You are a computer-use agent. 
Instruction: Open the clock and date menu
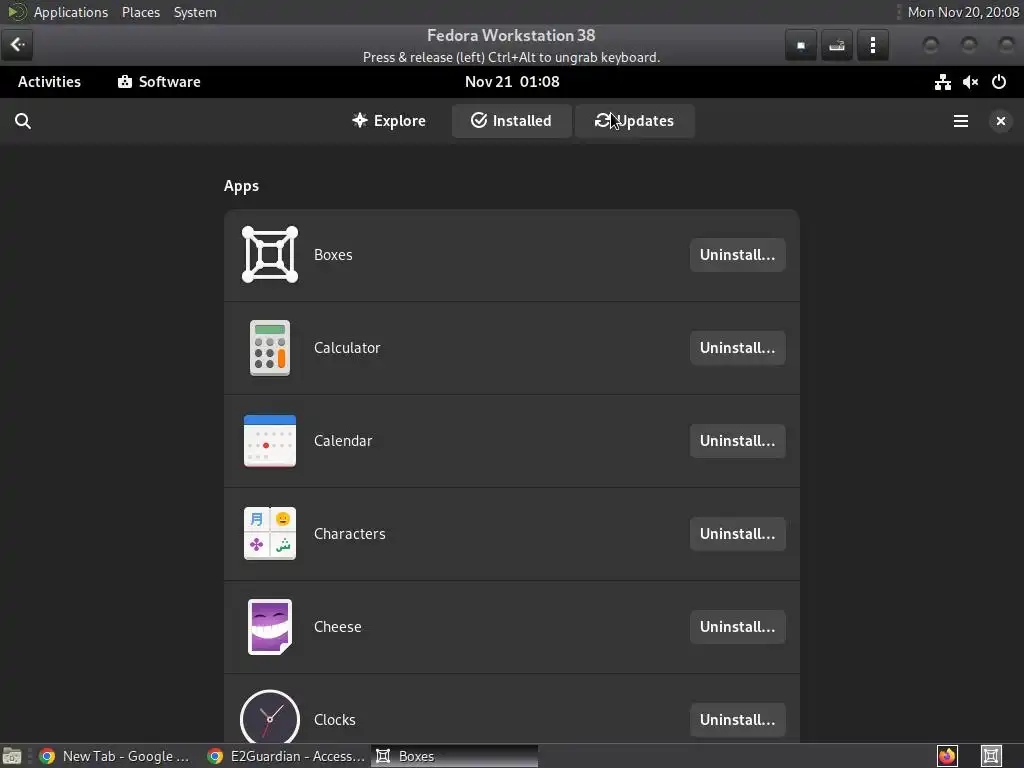(x=512, y=82)
